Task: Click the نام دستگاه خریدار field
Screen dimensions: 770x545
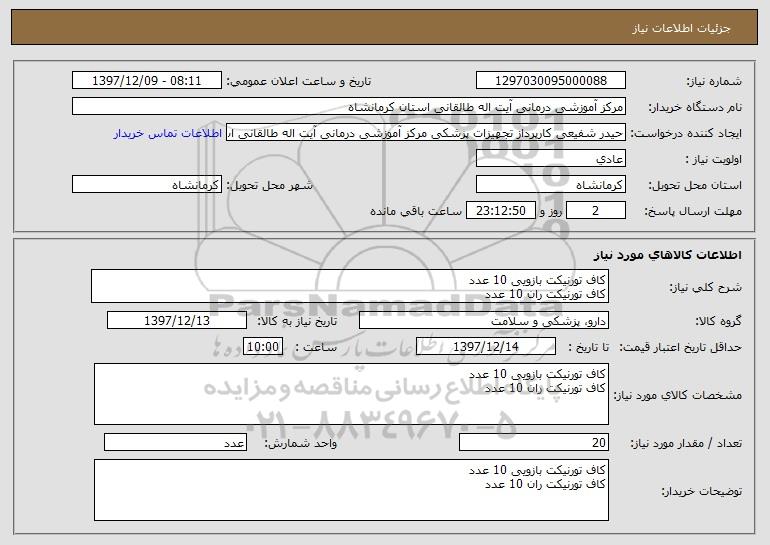Action: 349,107
